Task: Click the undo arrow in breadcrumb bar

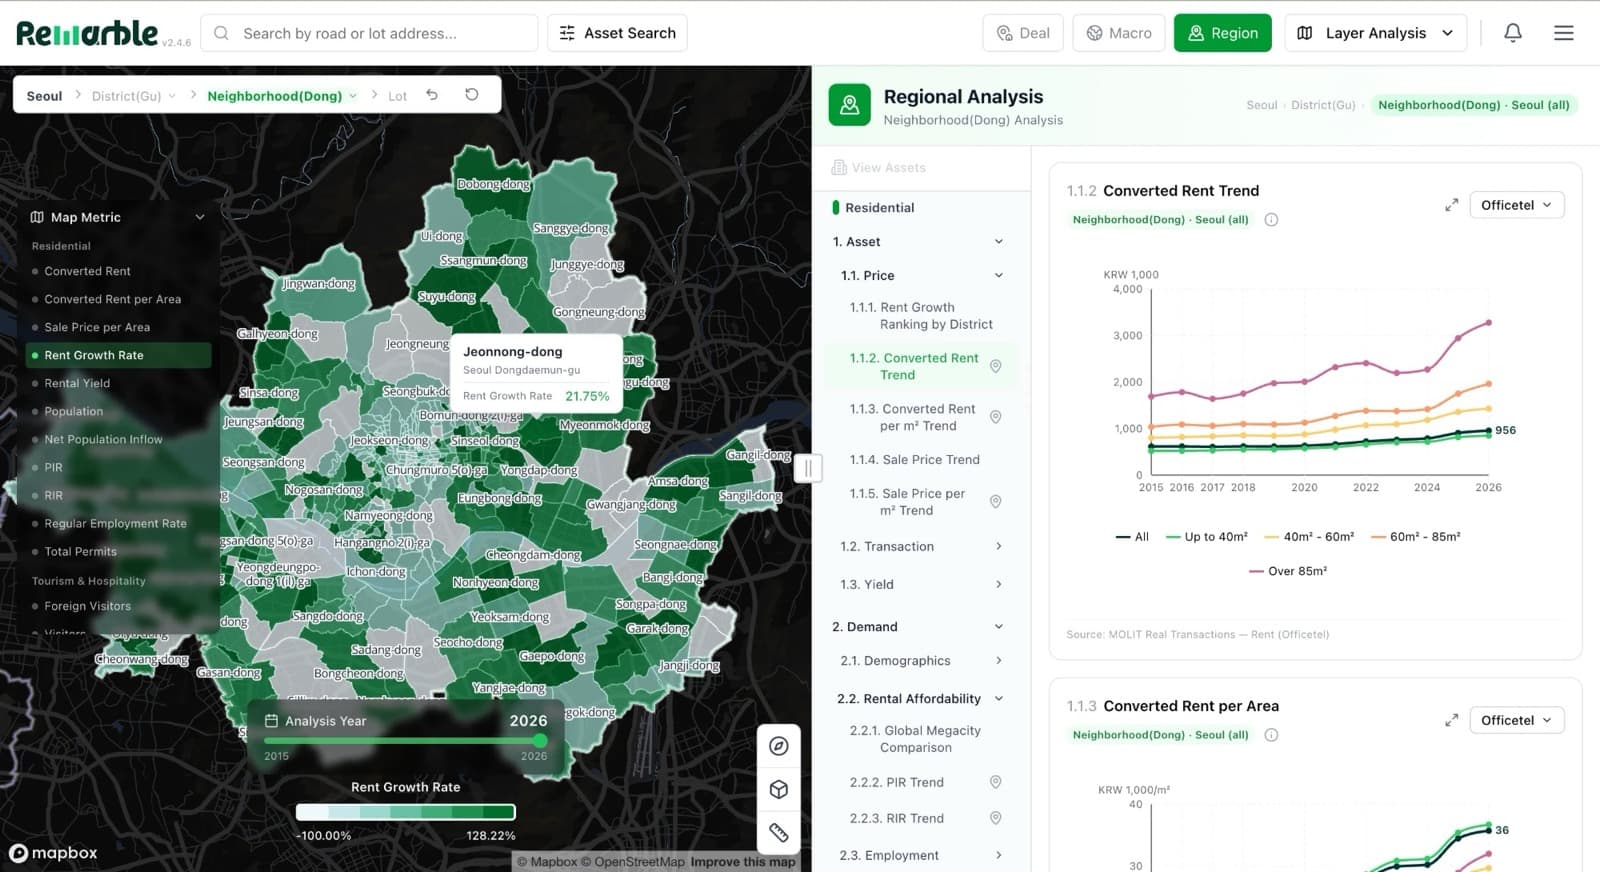Action: pyautogui.click(x=432, y=95)
